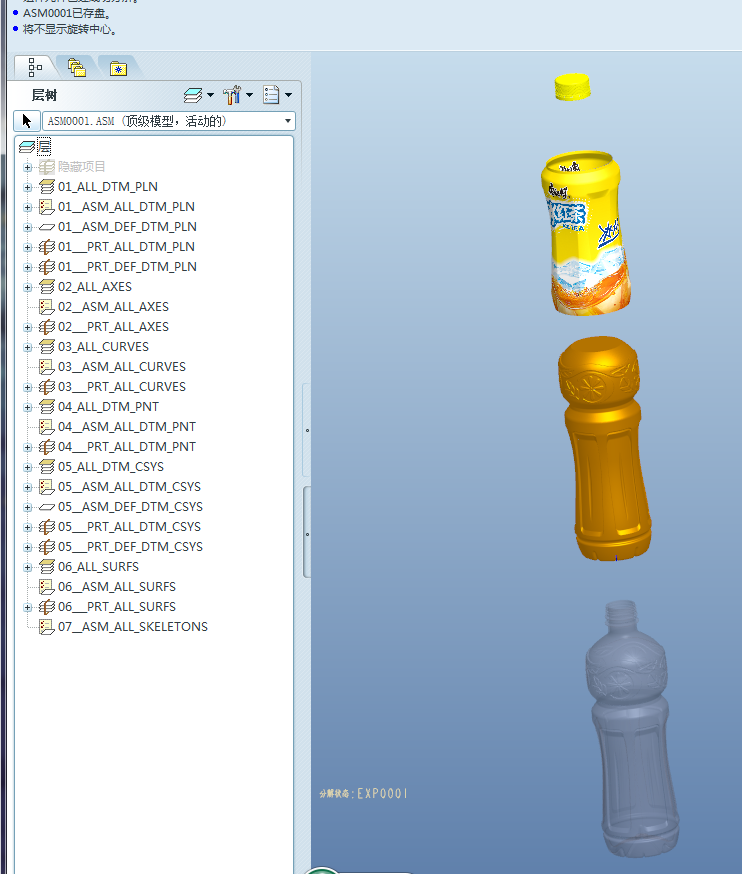The width and height of the screenshot is (742, 874).
Task: Select the root layers node icon
Action: 27,147
